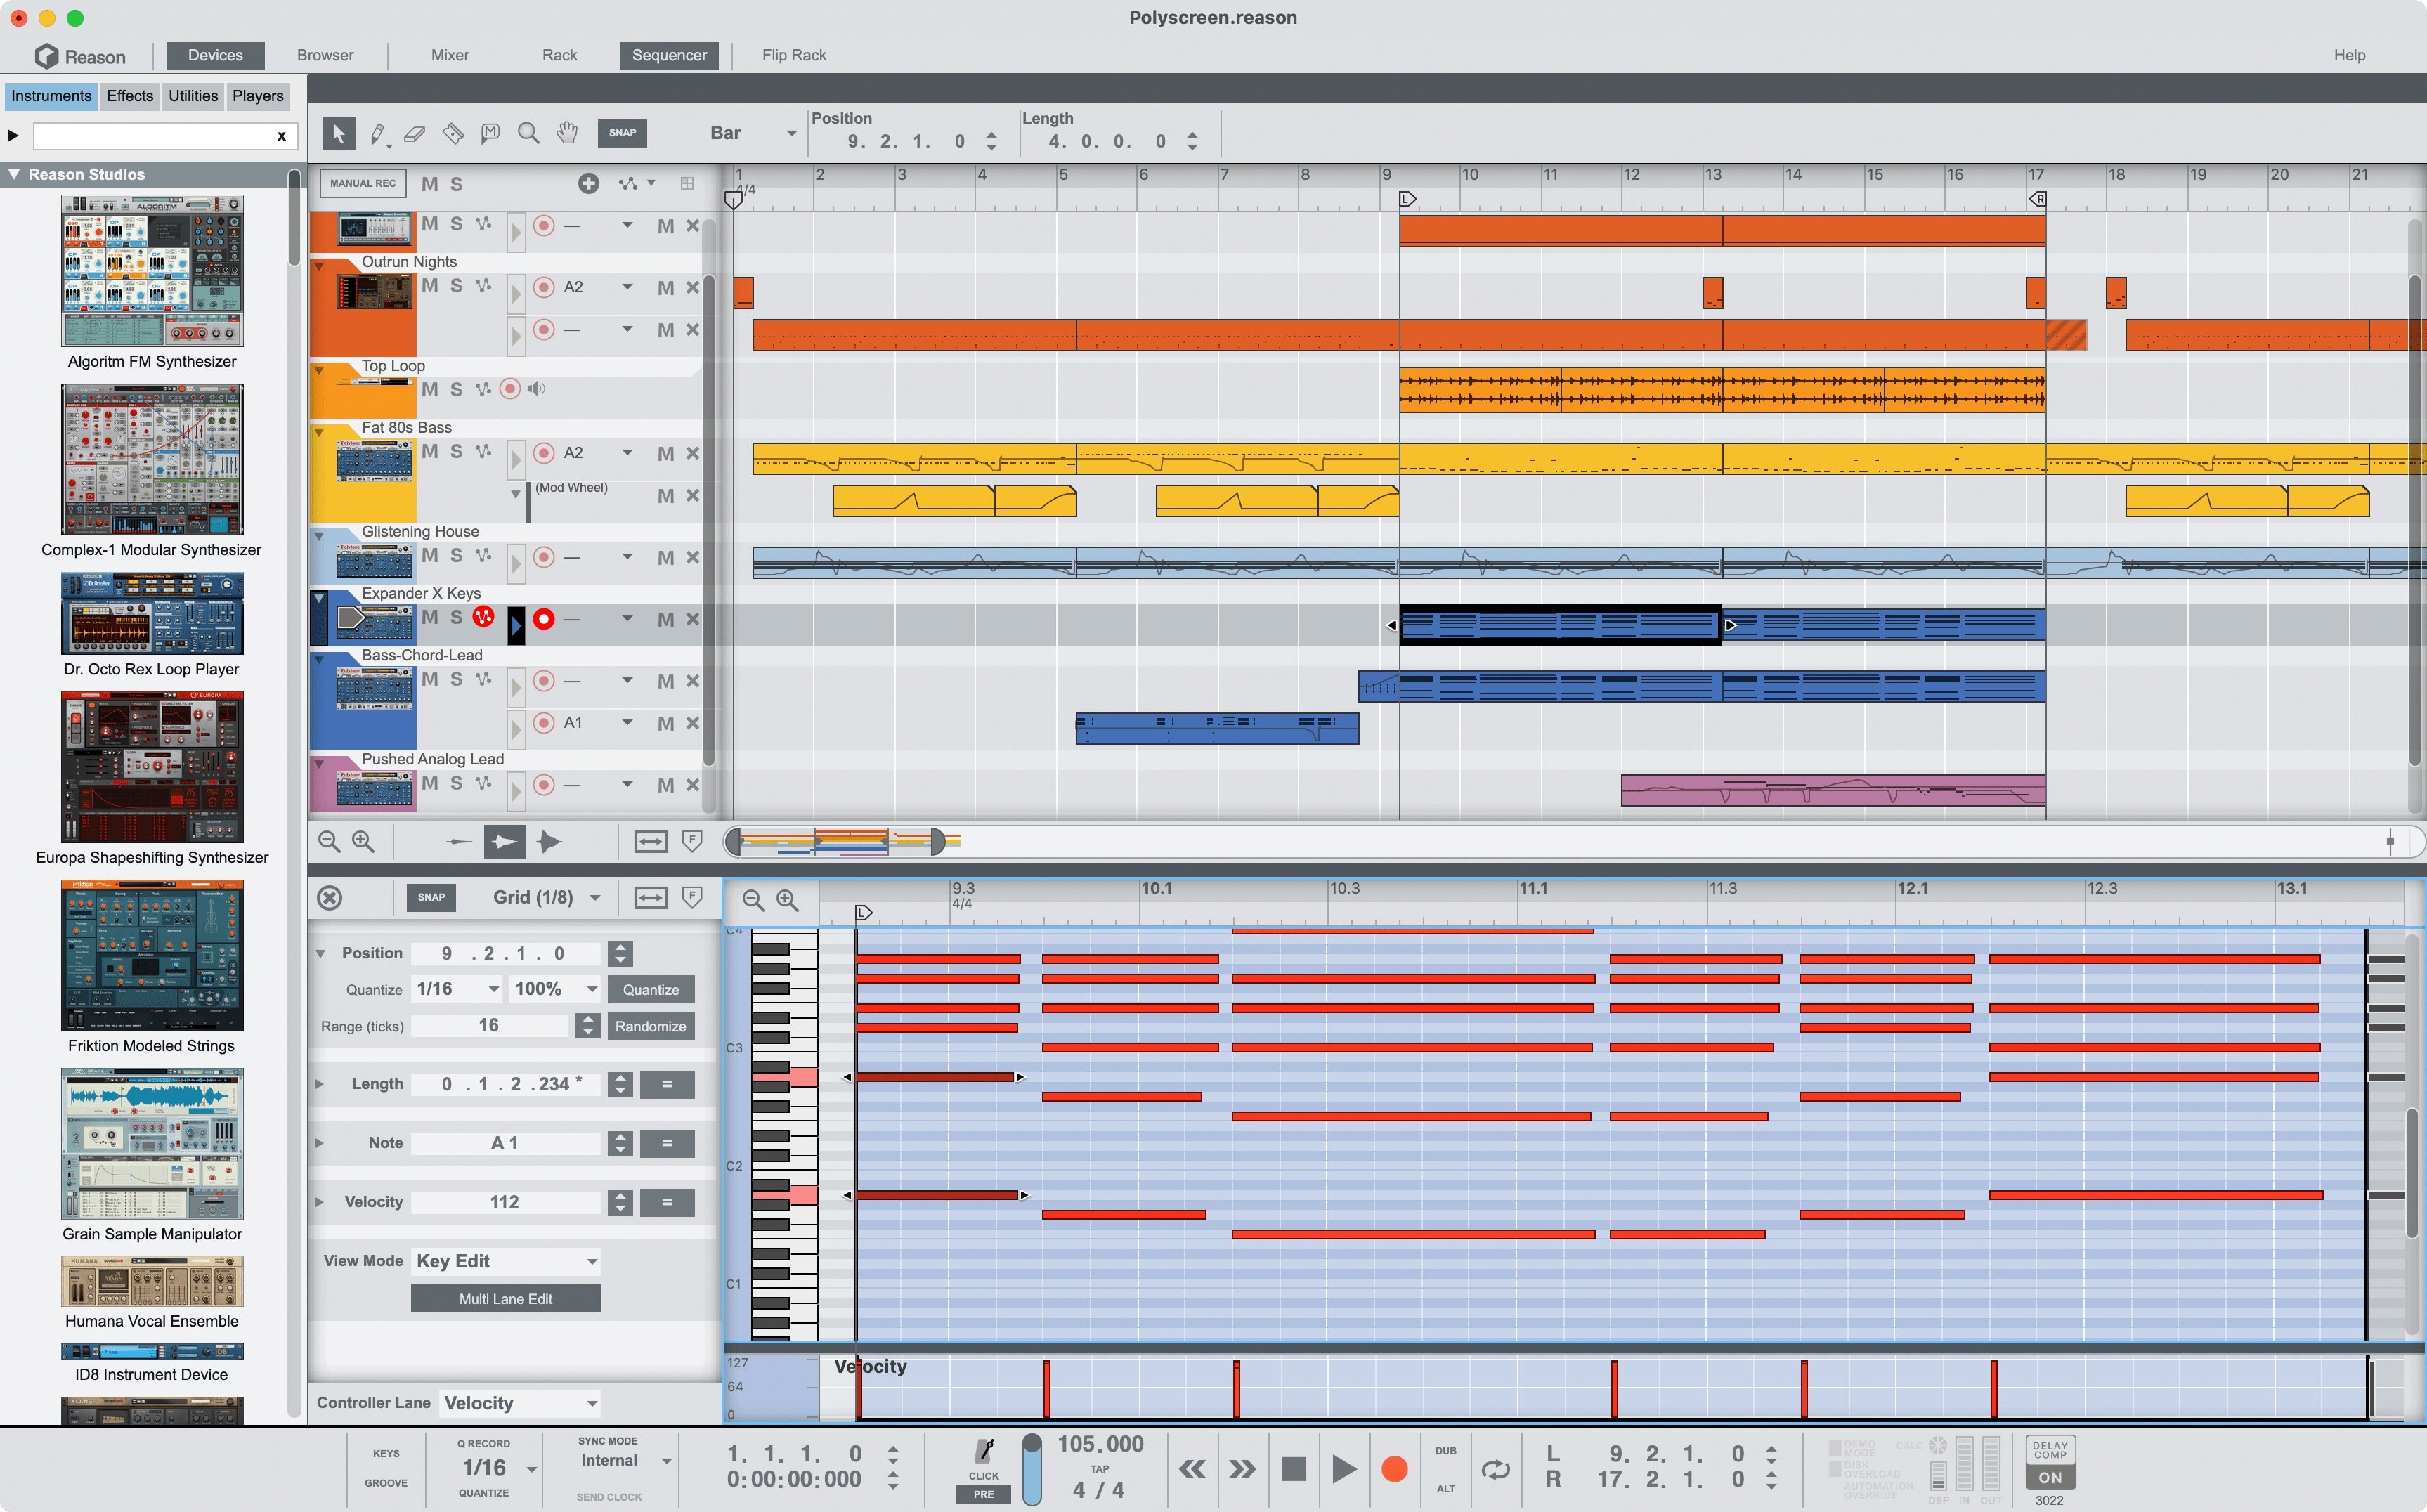Open the Controller Lane Velocity dropdown
This screenshot has height=1512, width=2427.
[518, 1402]
